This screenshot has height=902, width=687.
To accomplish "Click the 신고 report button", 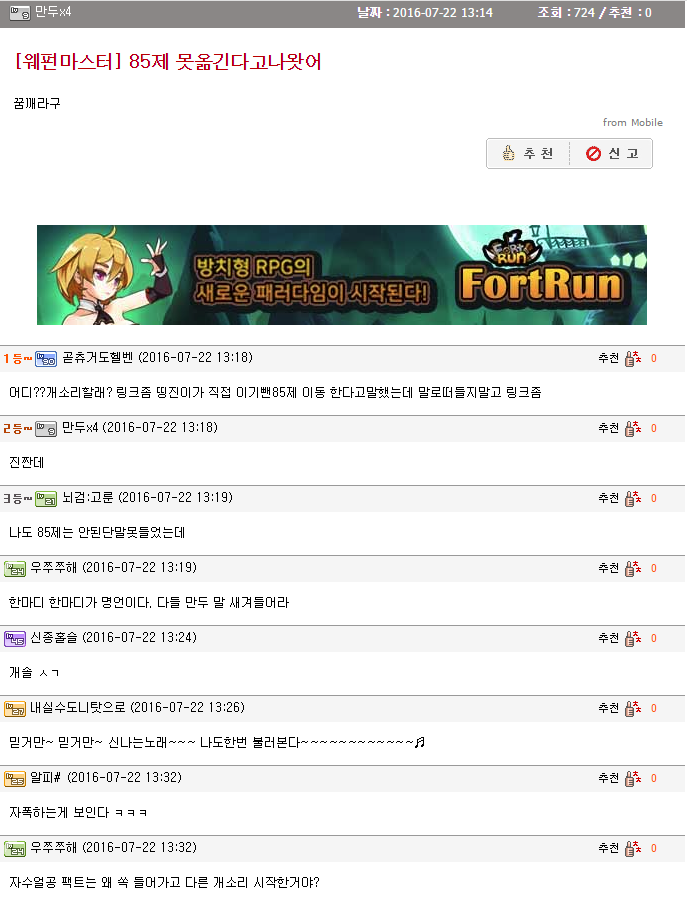I will click(x=611, y=154).
